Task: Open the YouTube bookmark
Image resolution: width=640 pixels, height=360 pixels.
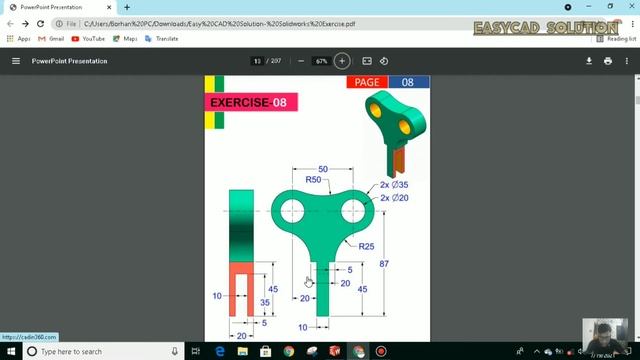Action: (88, 39)
